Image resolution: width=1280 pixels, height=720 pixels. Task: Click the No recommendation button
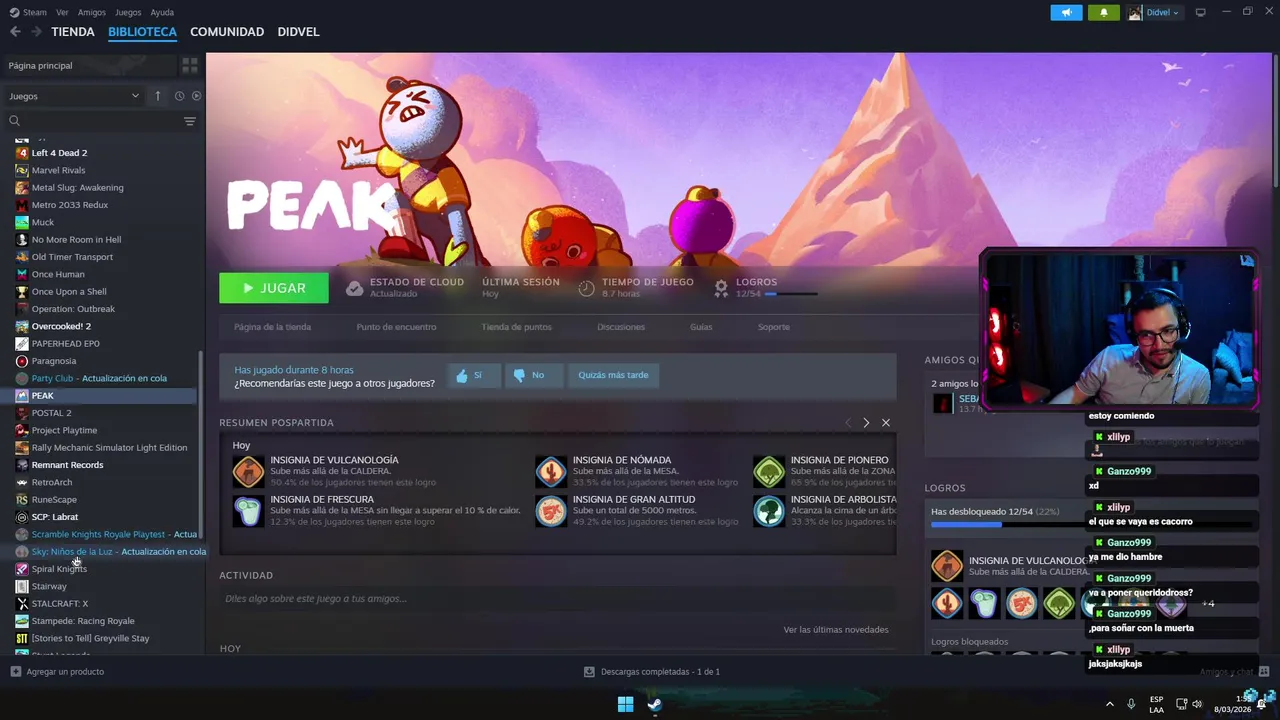coord(534,375)
